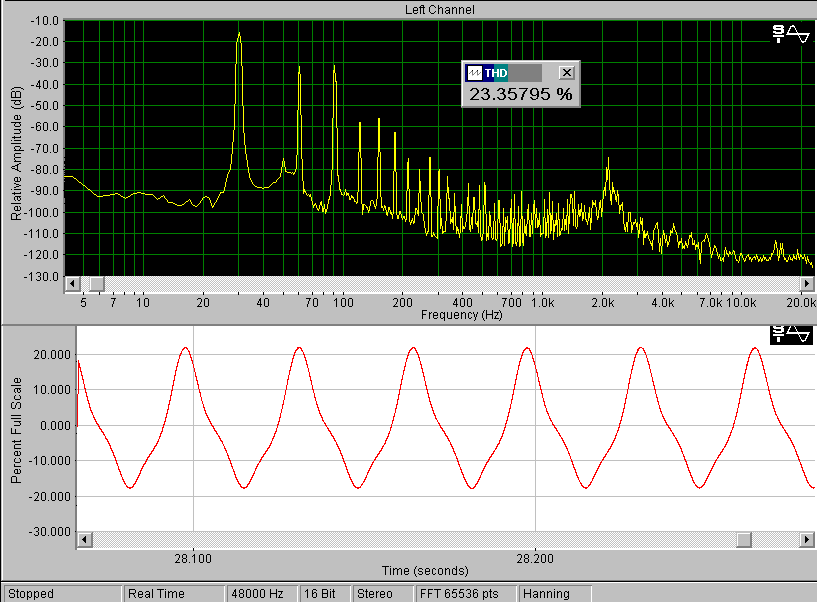Click the "Stereo" status bar field
Screen dimensions: 817x602
(382, 594)
